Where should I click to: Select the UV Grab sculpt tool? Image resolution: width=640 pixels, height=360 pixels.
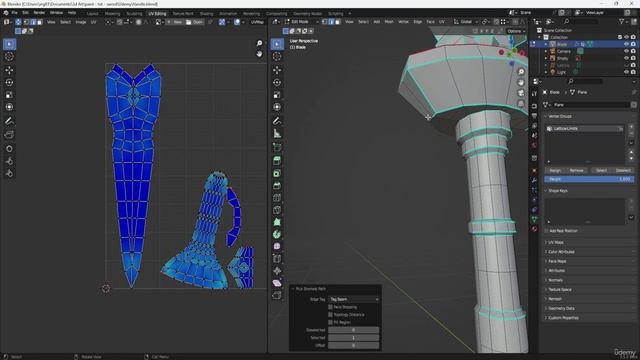pos(9,149)
